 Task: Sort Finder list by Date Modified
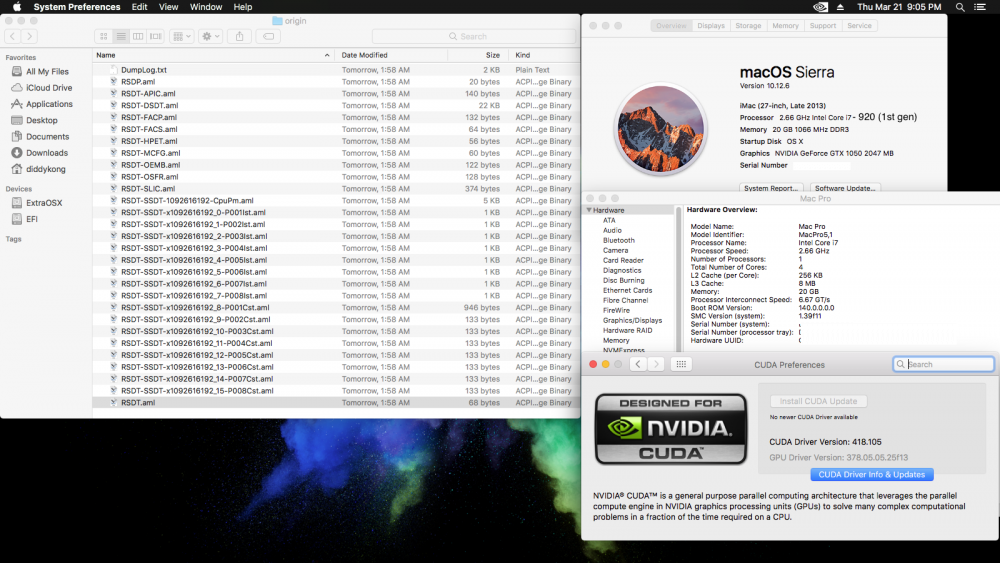click(391, 55)
